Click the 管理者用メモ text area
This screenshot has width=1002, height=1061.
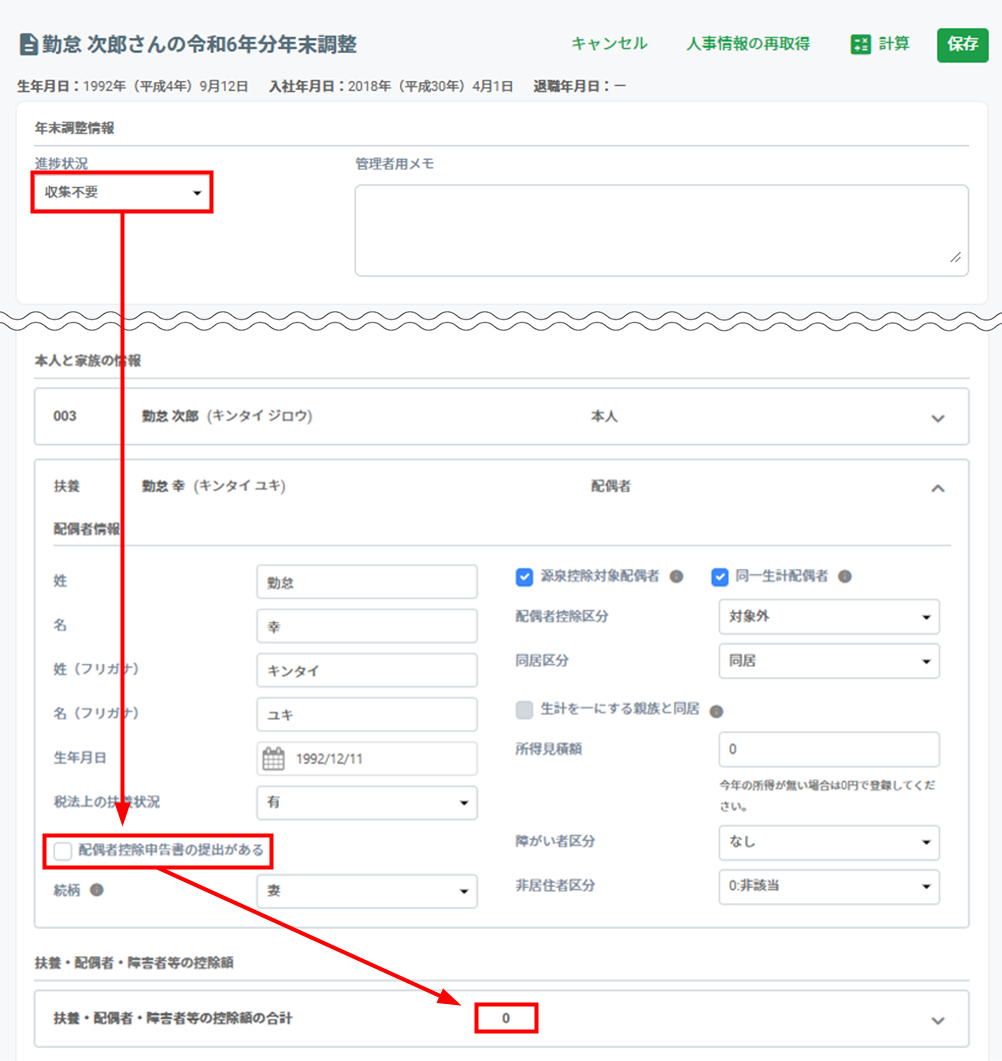point(662,231)
